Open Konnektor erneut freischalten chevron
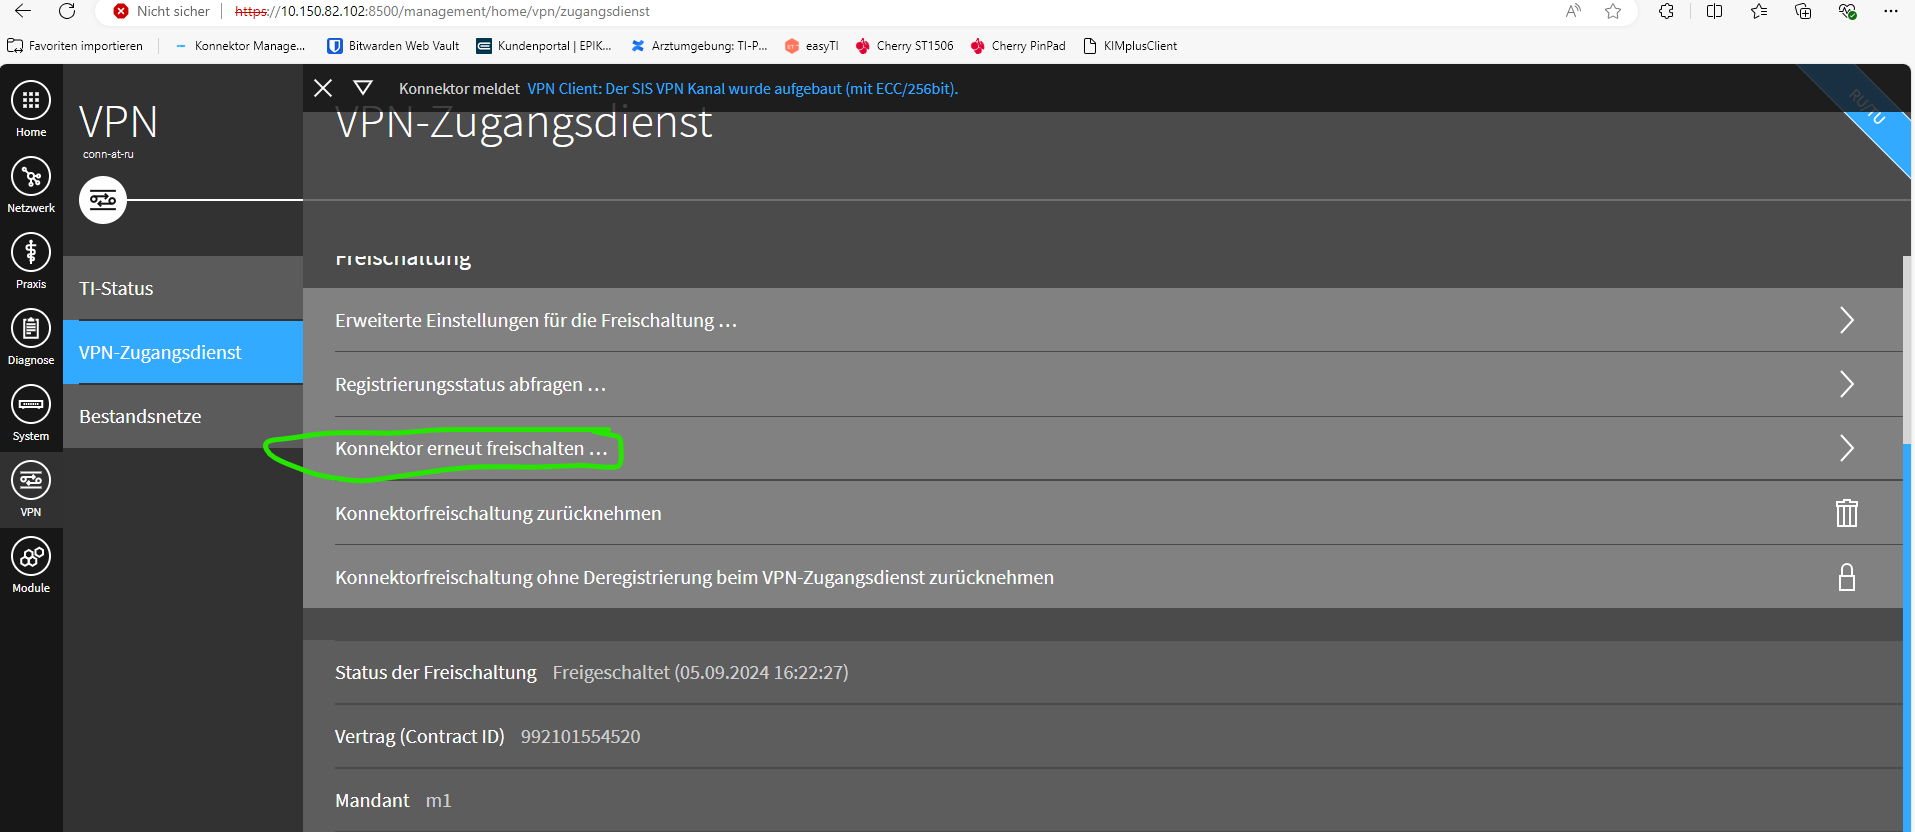This screenshot has width=1915, height=832. click(1846, 448)
